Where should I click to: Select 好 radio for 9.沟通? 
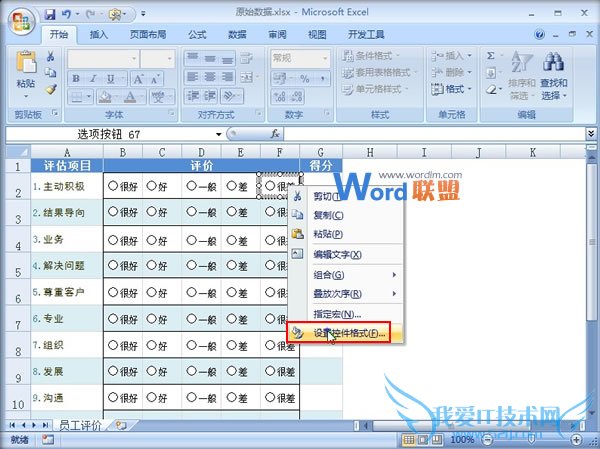152,397
